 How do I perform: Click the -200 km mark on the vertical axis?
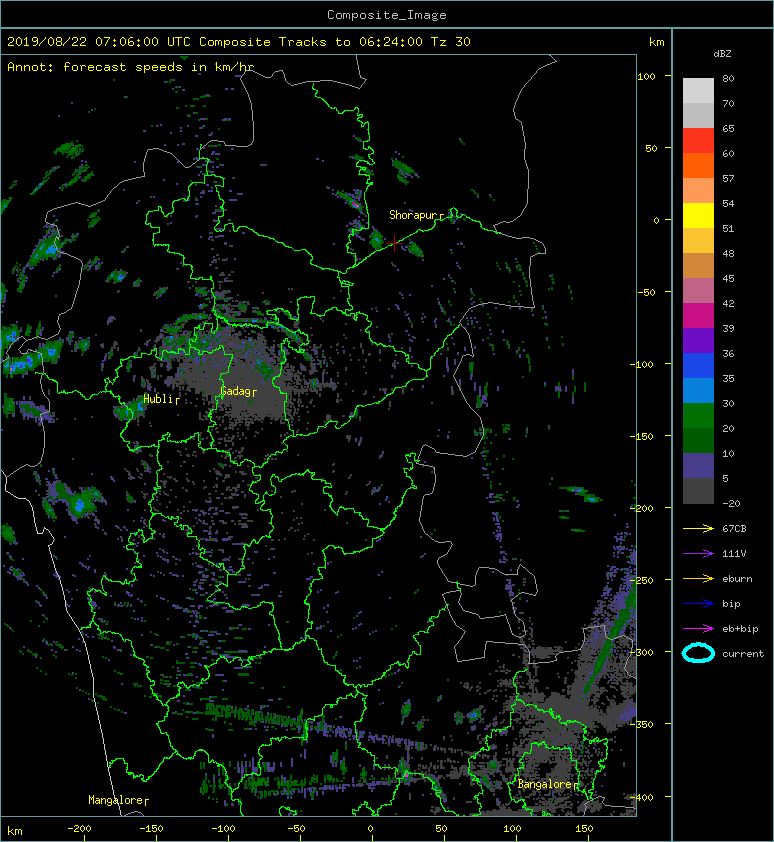pyautogui.click(x=642, y=508)
